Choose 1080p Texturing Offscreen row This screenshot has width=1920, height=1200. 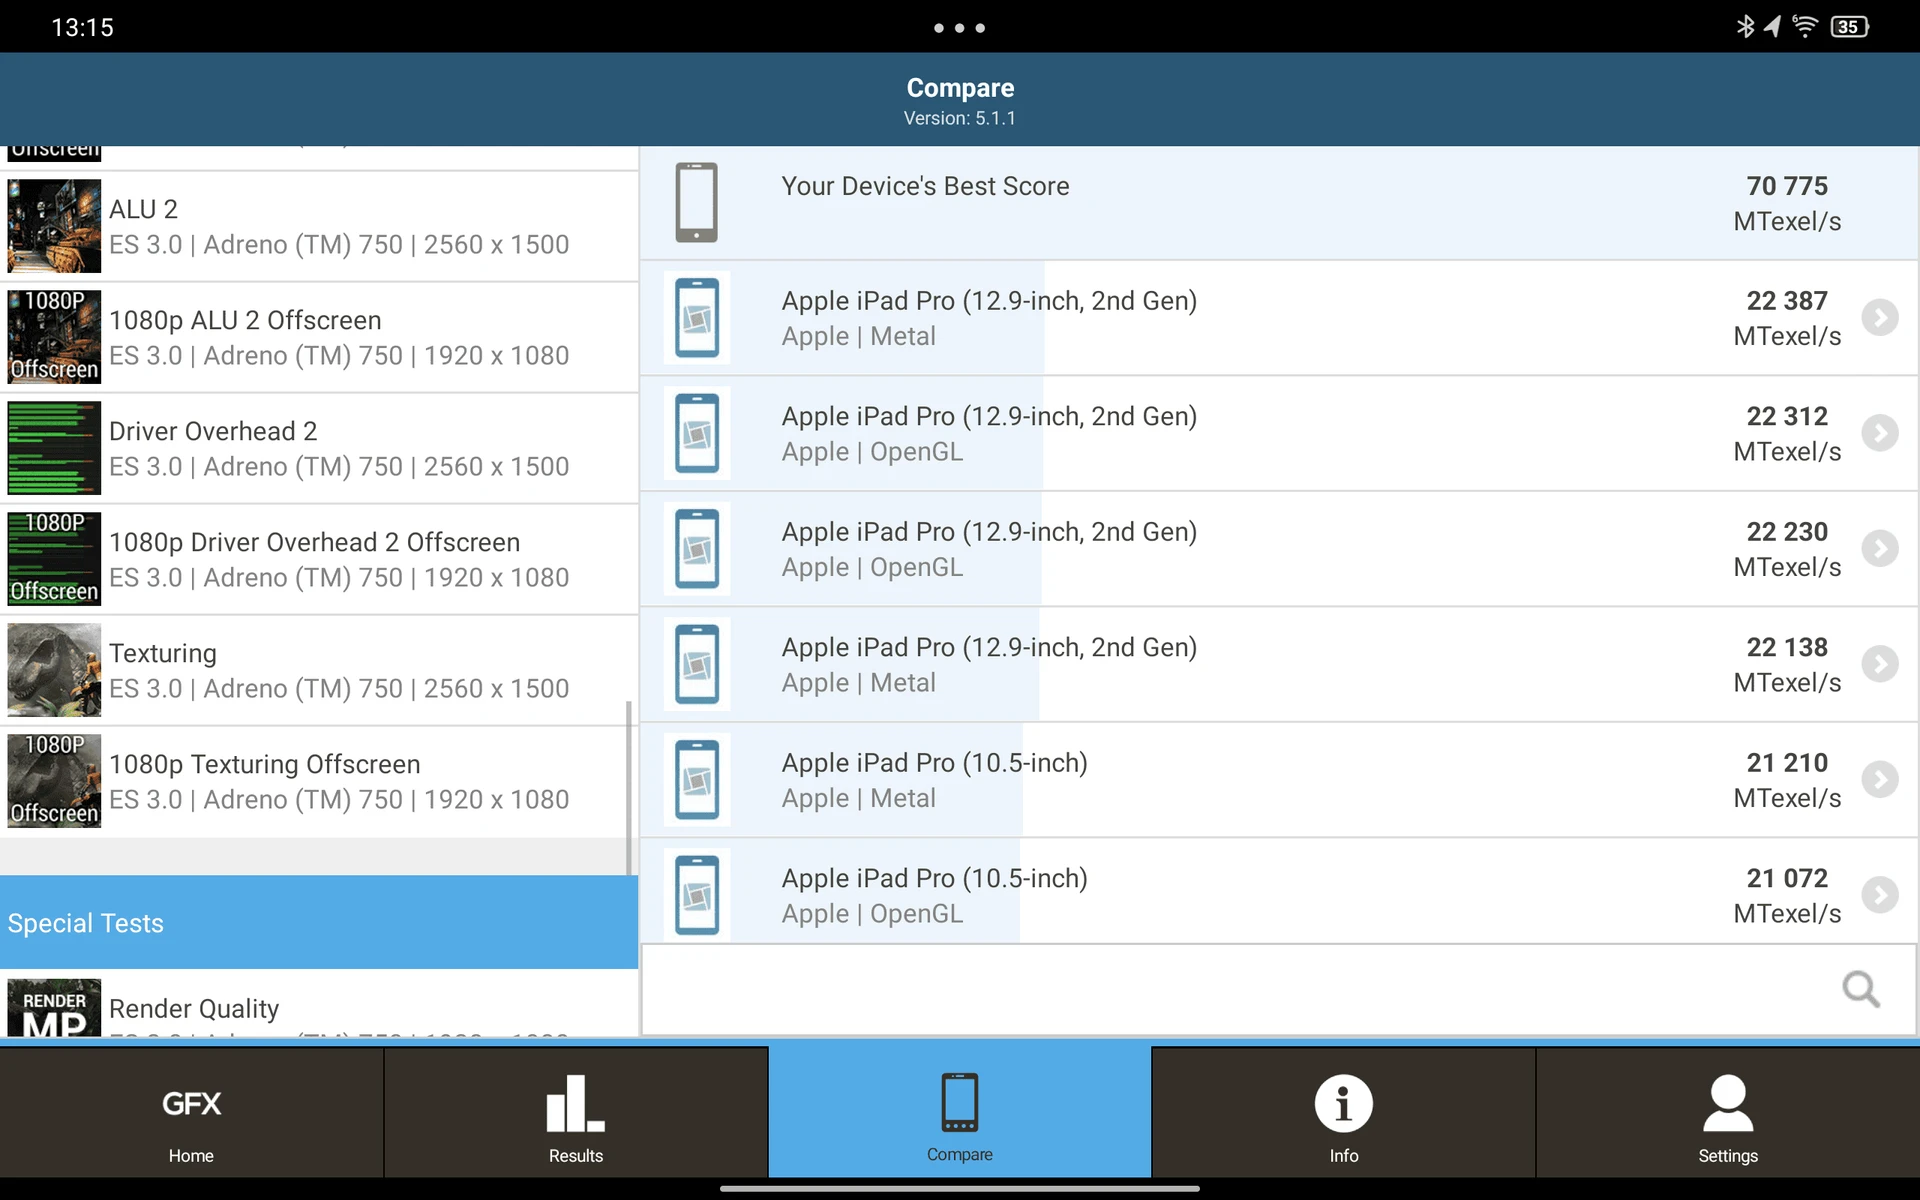319,782
